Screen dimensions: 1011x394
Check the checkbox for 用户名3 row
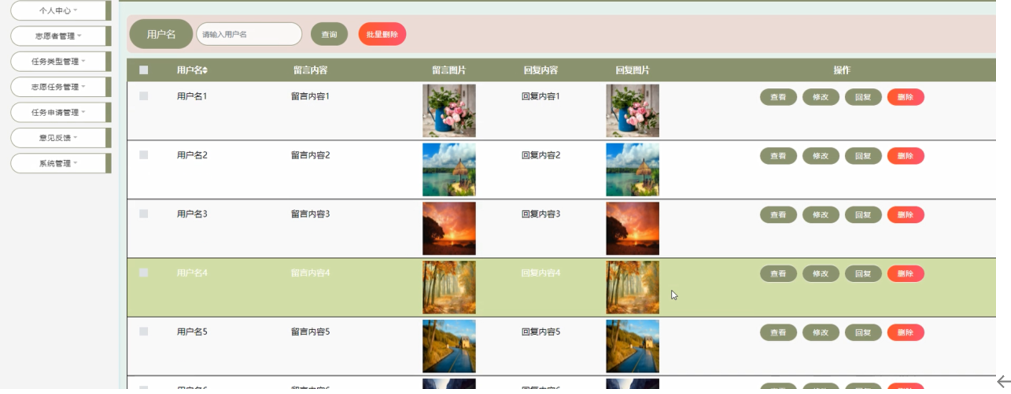click(144, 213)
